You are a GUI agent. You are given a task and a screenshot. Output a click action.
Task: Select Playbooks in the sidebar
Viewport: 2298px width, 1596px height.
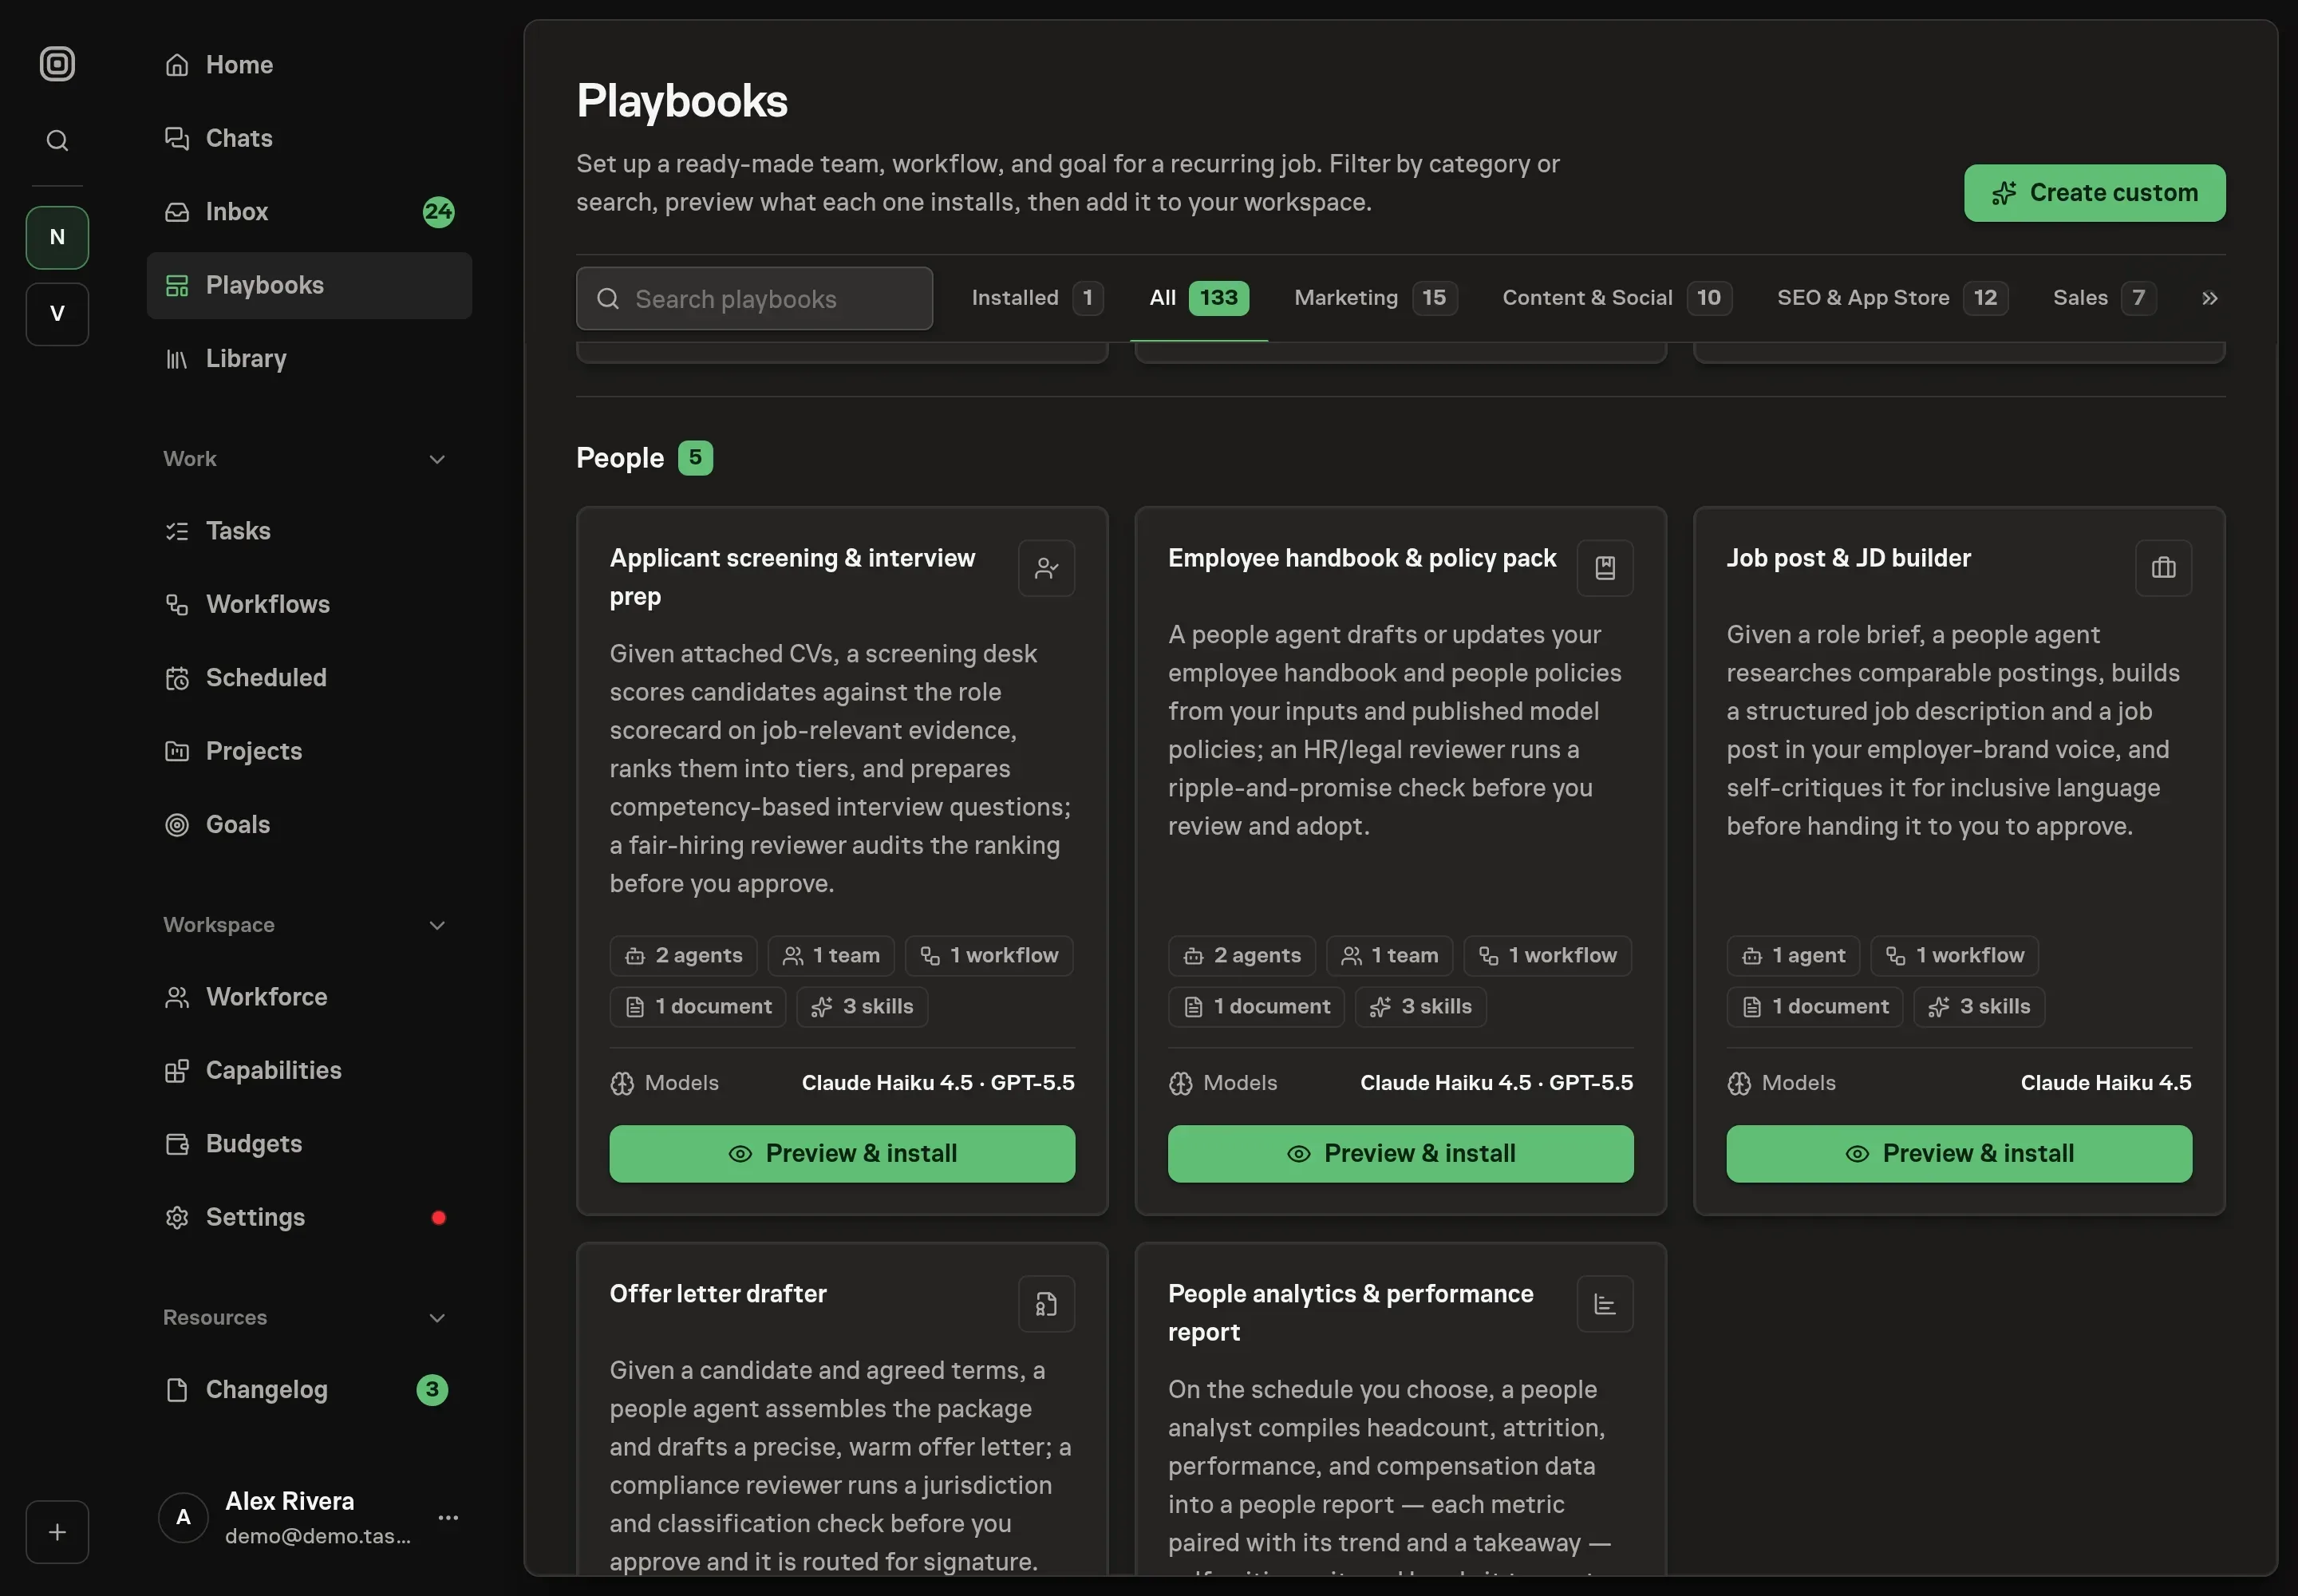pyautogui.click(x=309, y=286)
